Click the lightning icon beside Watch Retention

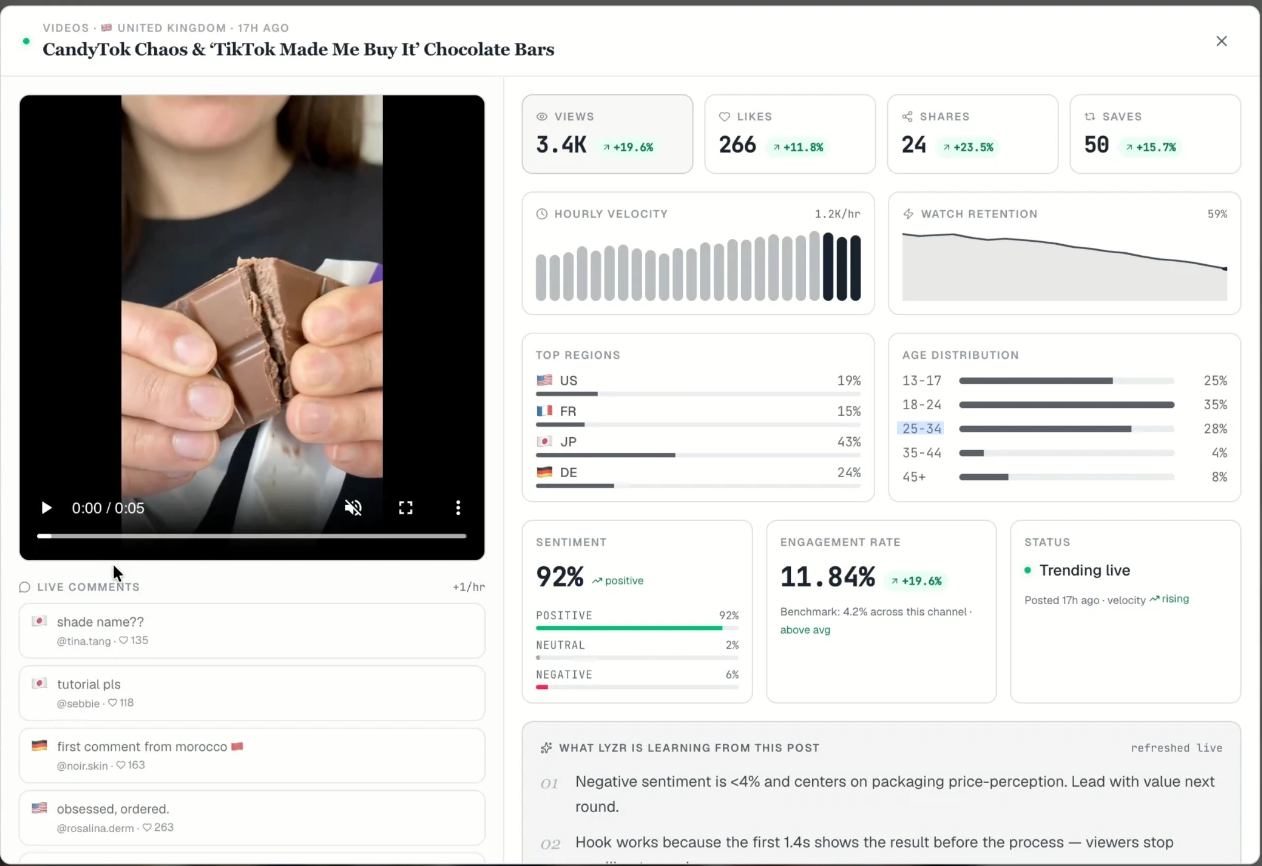tap(908, 214)
